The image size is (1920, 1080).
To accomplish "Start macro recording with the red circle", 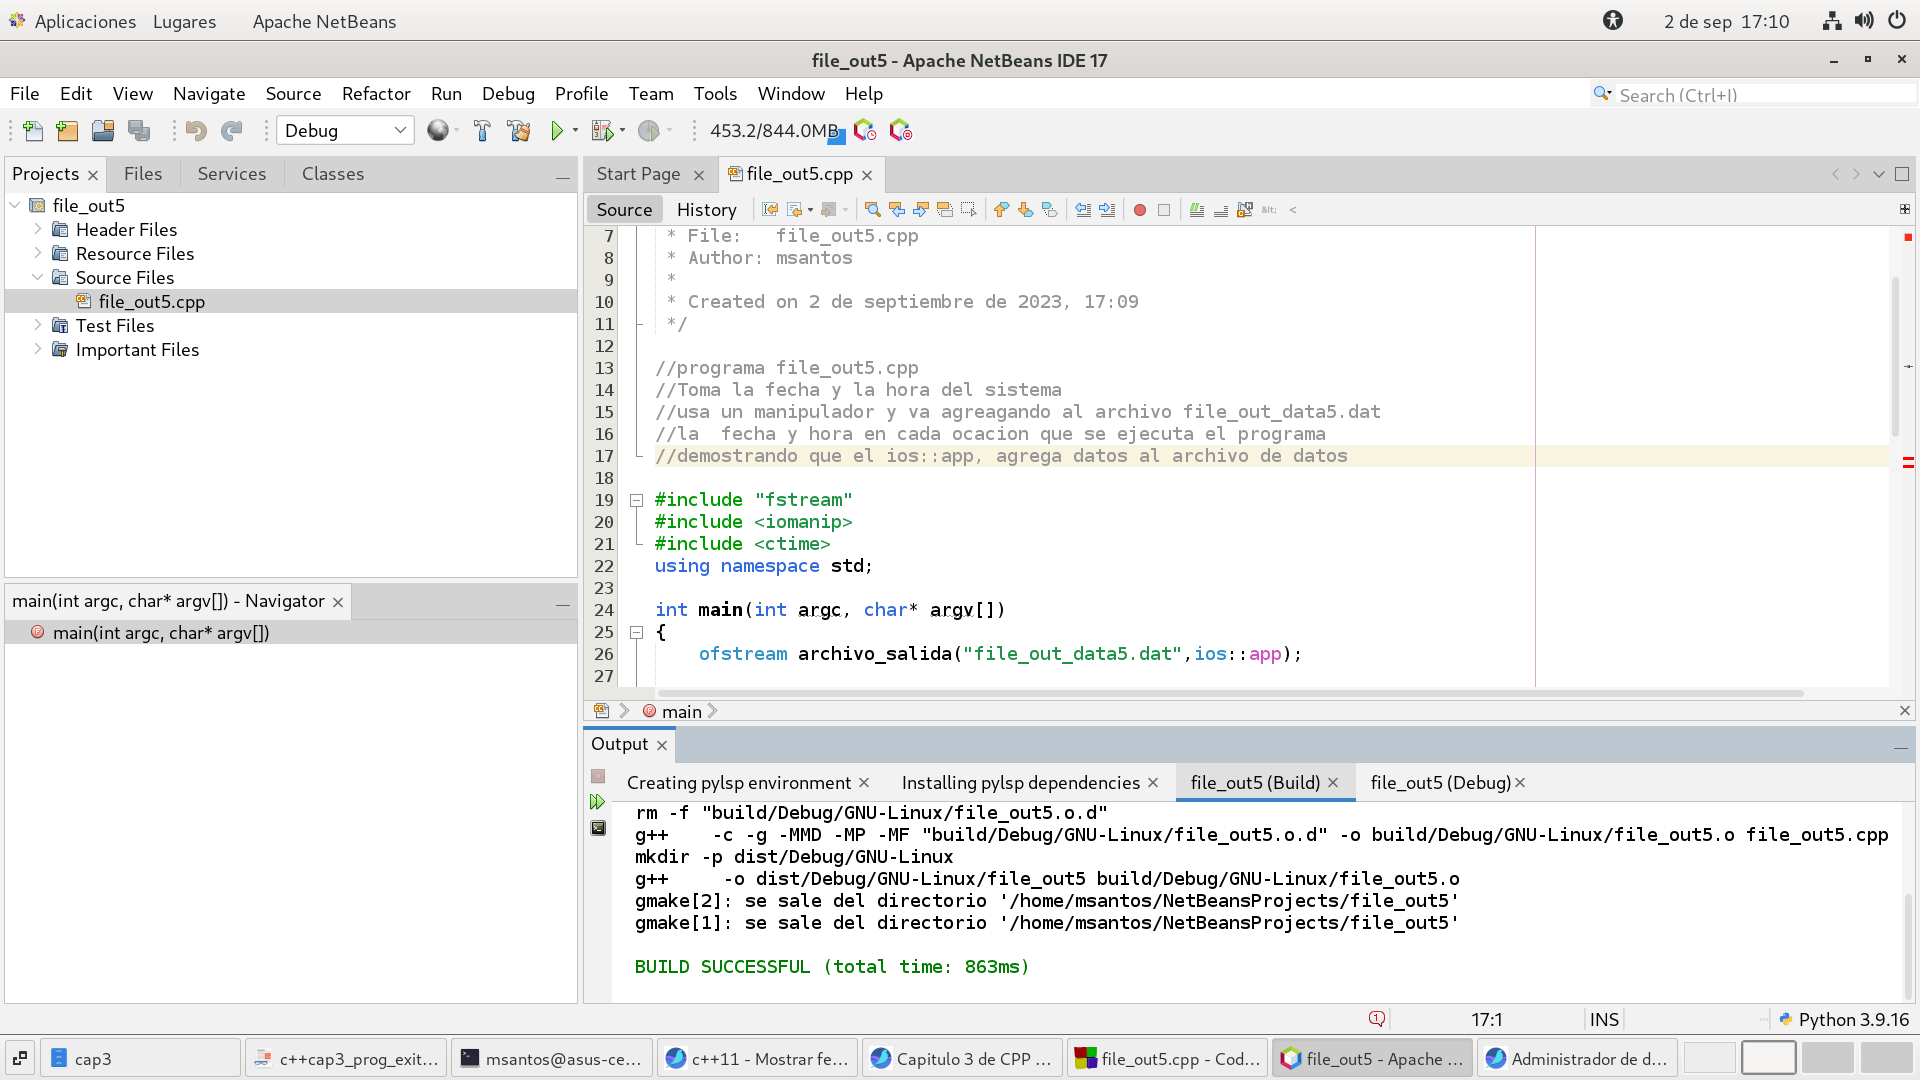I will point(1139,210).
